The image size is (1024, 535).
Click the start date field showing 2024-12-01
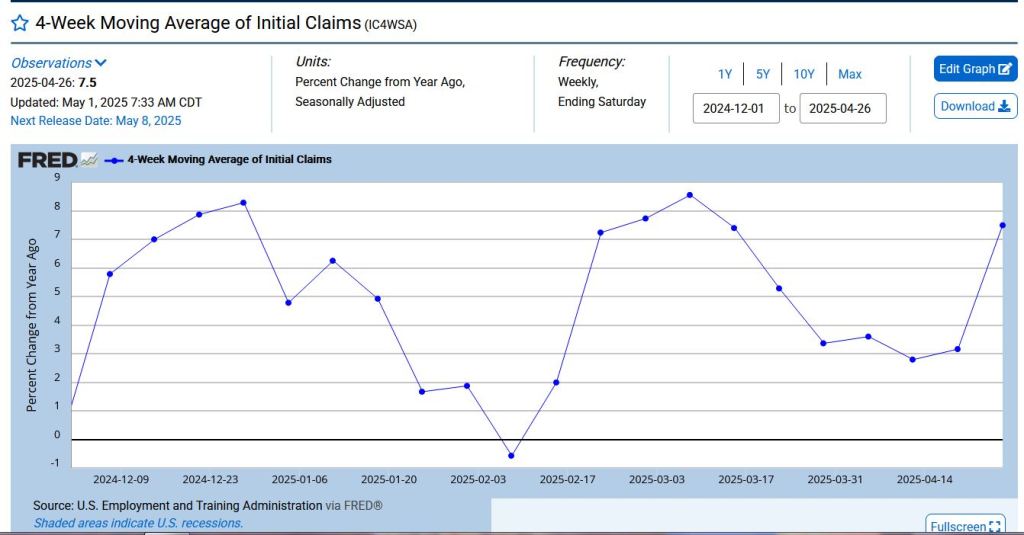coord(735,108)
